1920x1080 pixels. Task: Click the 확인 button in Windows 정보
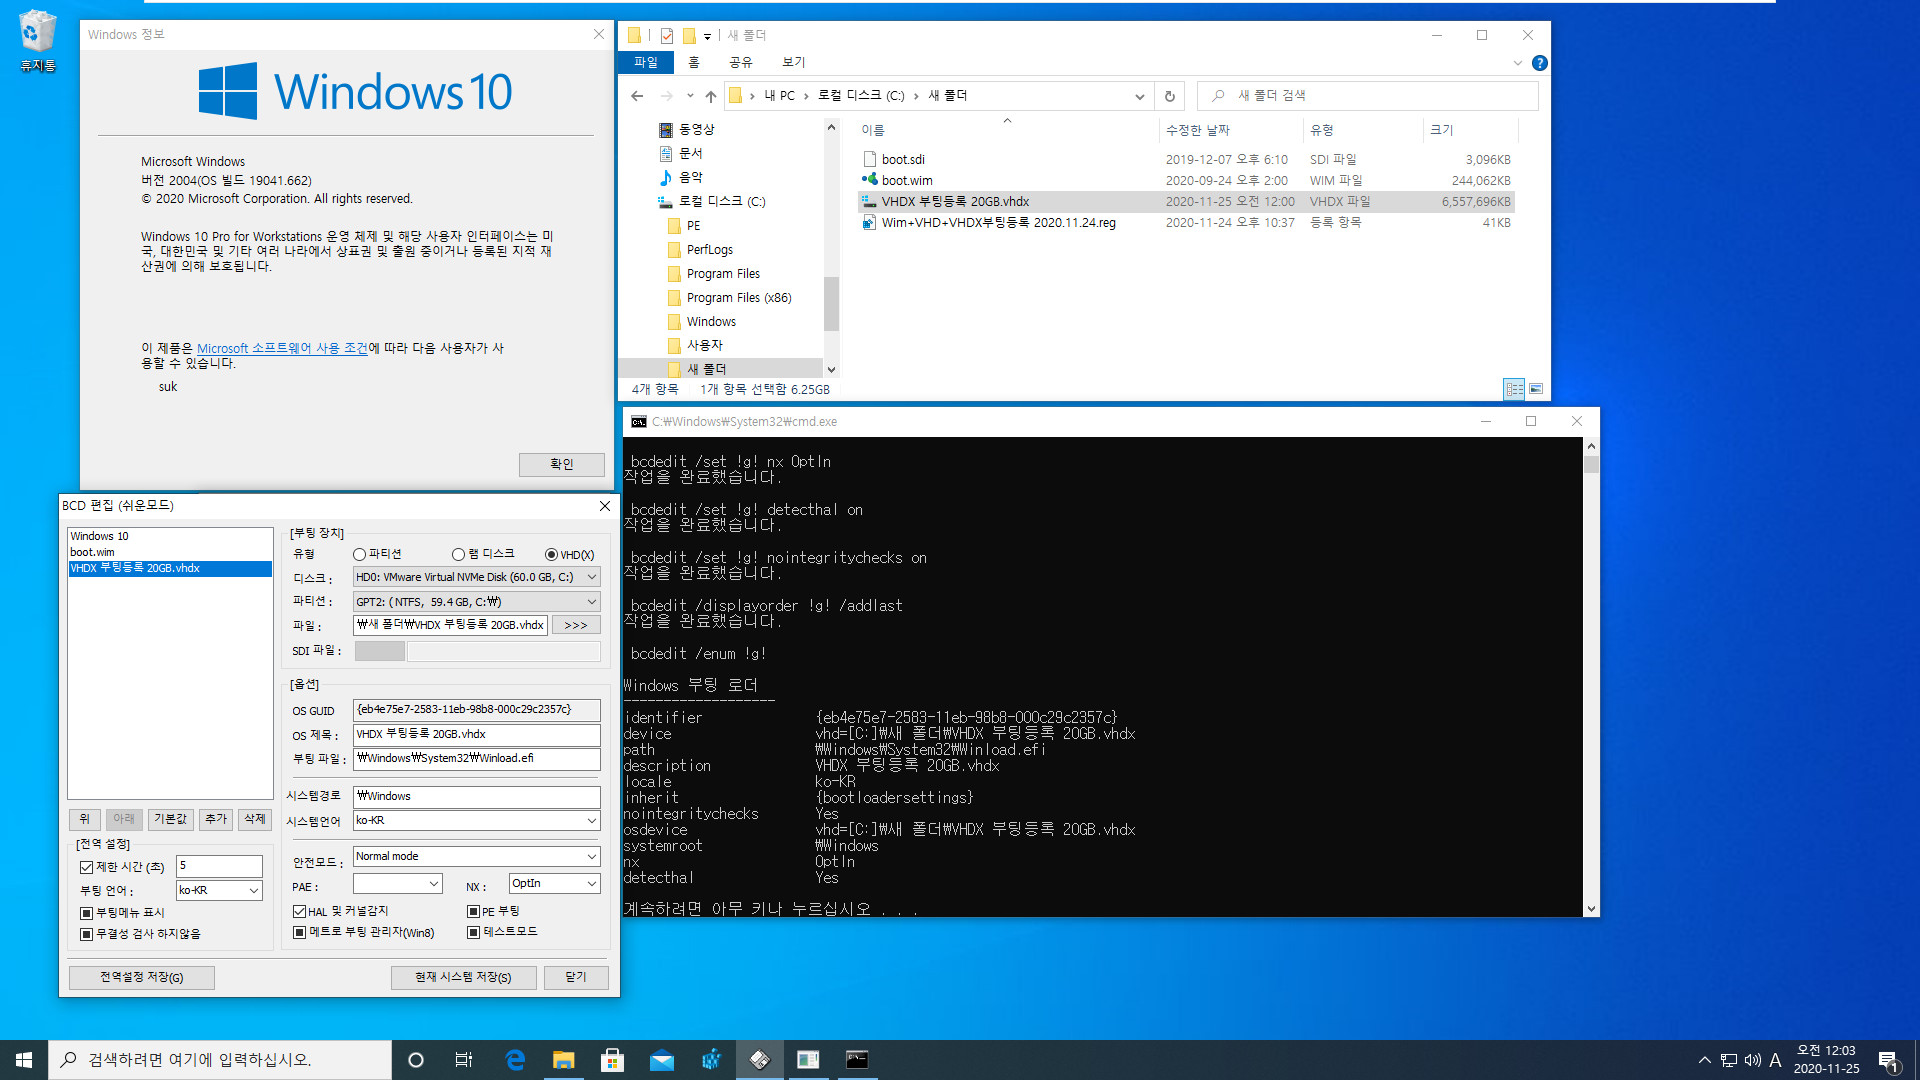[x=562, y=464]
